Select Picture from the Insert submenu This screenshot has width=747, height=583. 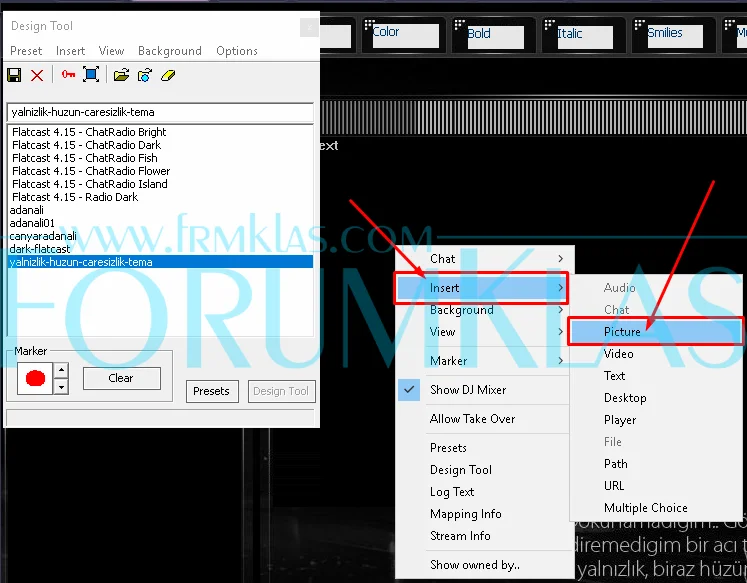622,332
